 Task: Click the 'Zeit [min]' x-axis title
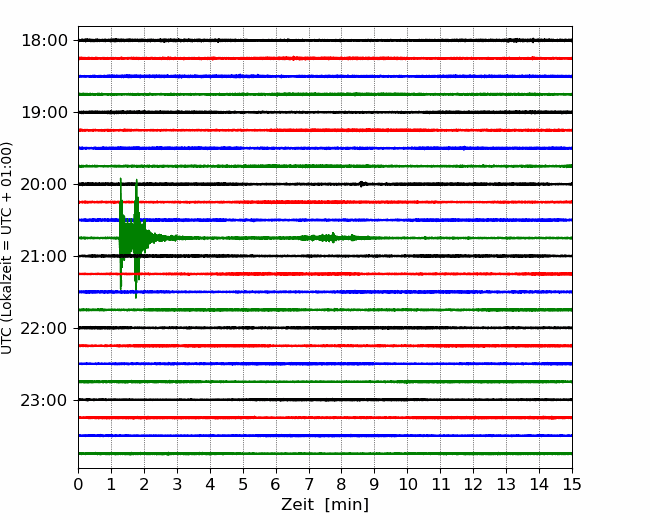tap(325, 505)
